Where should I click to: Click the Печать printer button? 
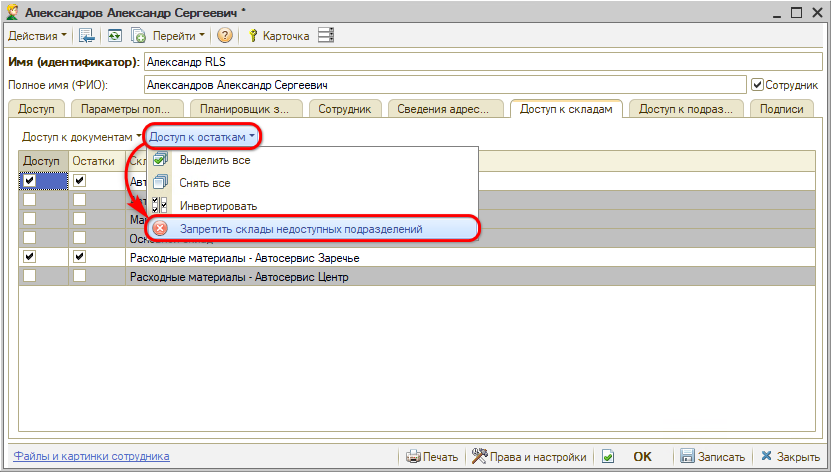pyautogui.click(x=432, y=456)
